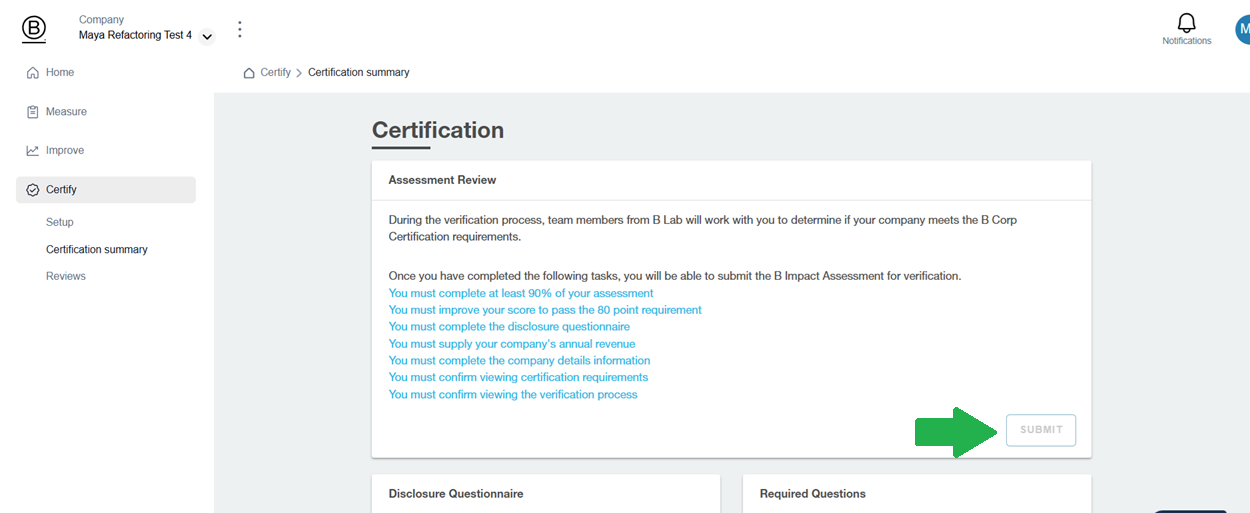Image resolution: width=1250 pixels, height=513 pixels.
Task: Open the three-dot more options menu
Action: [x=240, y=29]
